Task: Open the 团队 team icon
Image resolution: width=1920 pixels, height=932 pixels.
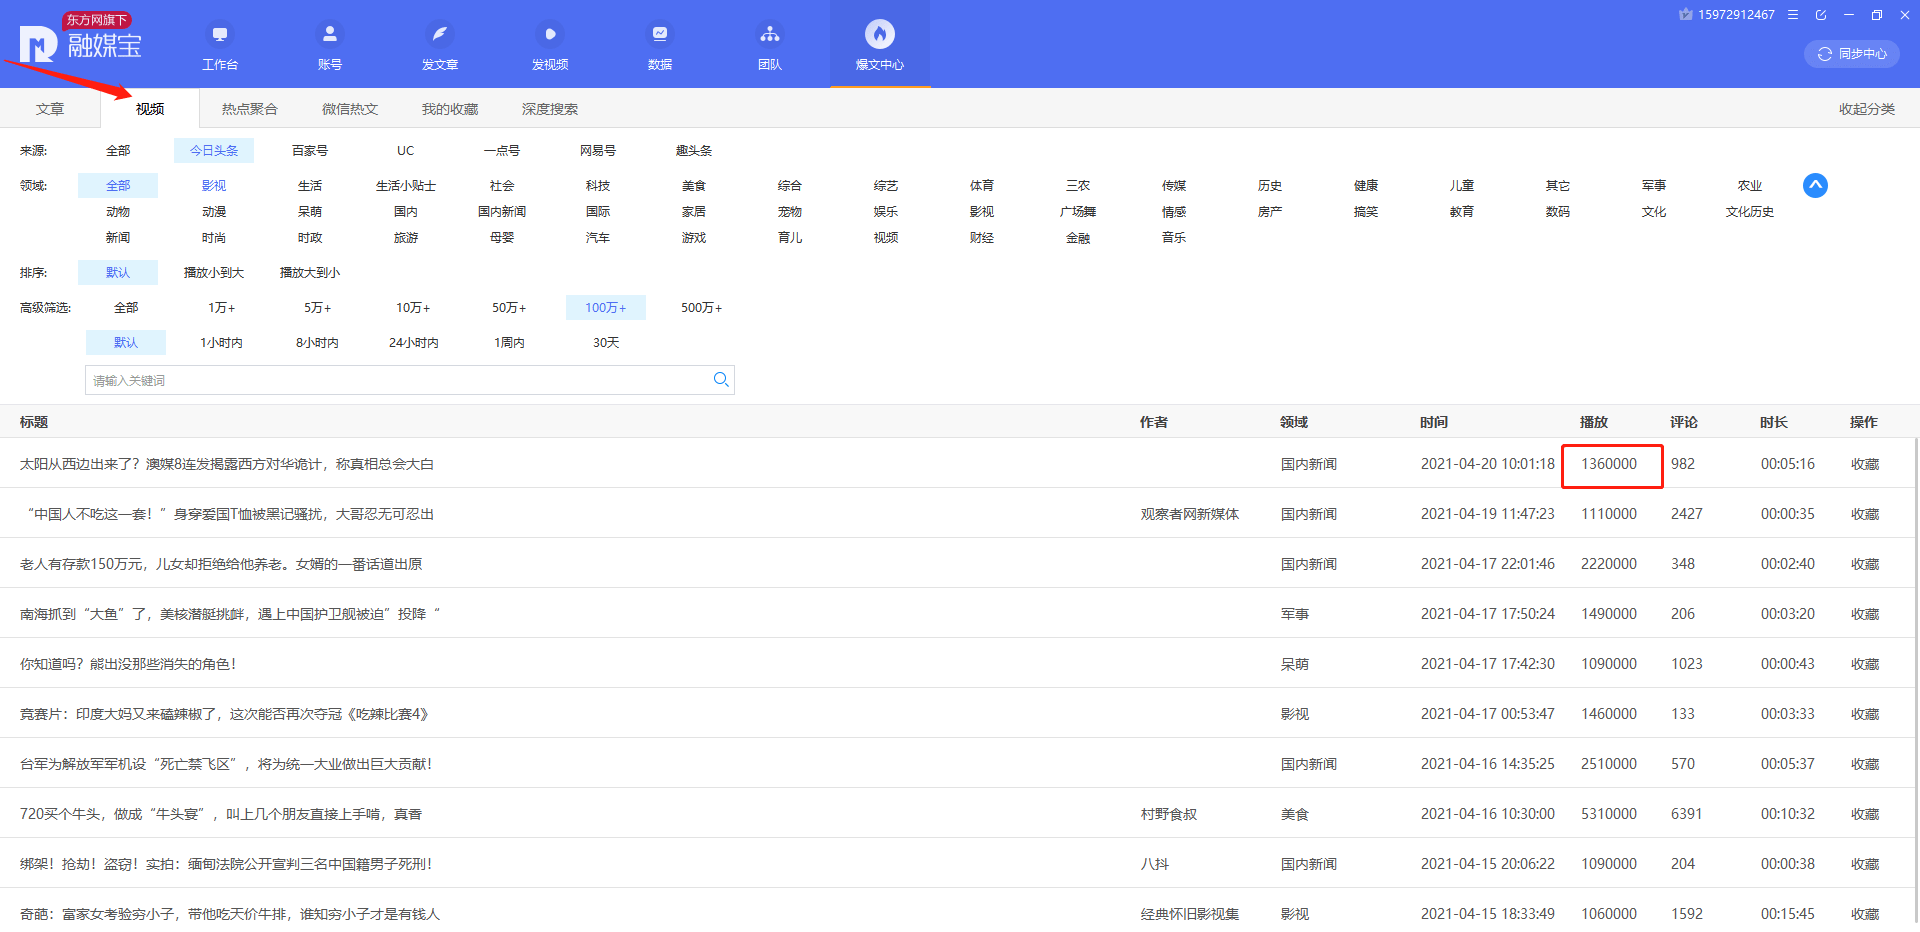Action: click(770, 34)
